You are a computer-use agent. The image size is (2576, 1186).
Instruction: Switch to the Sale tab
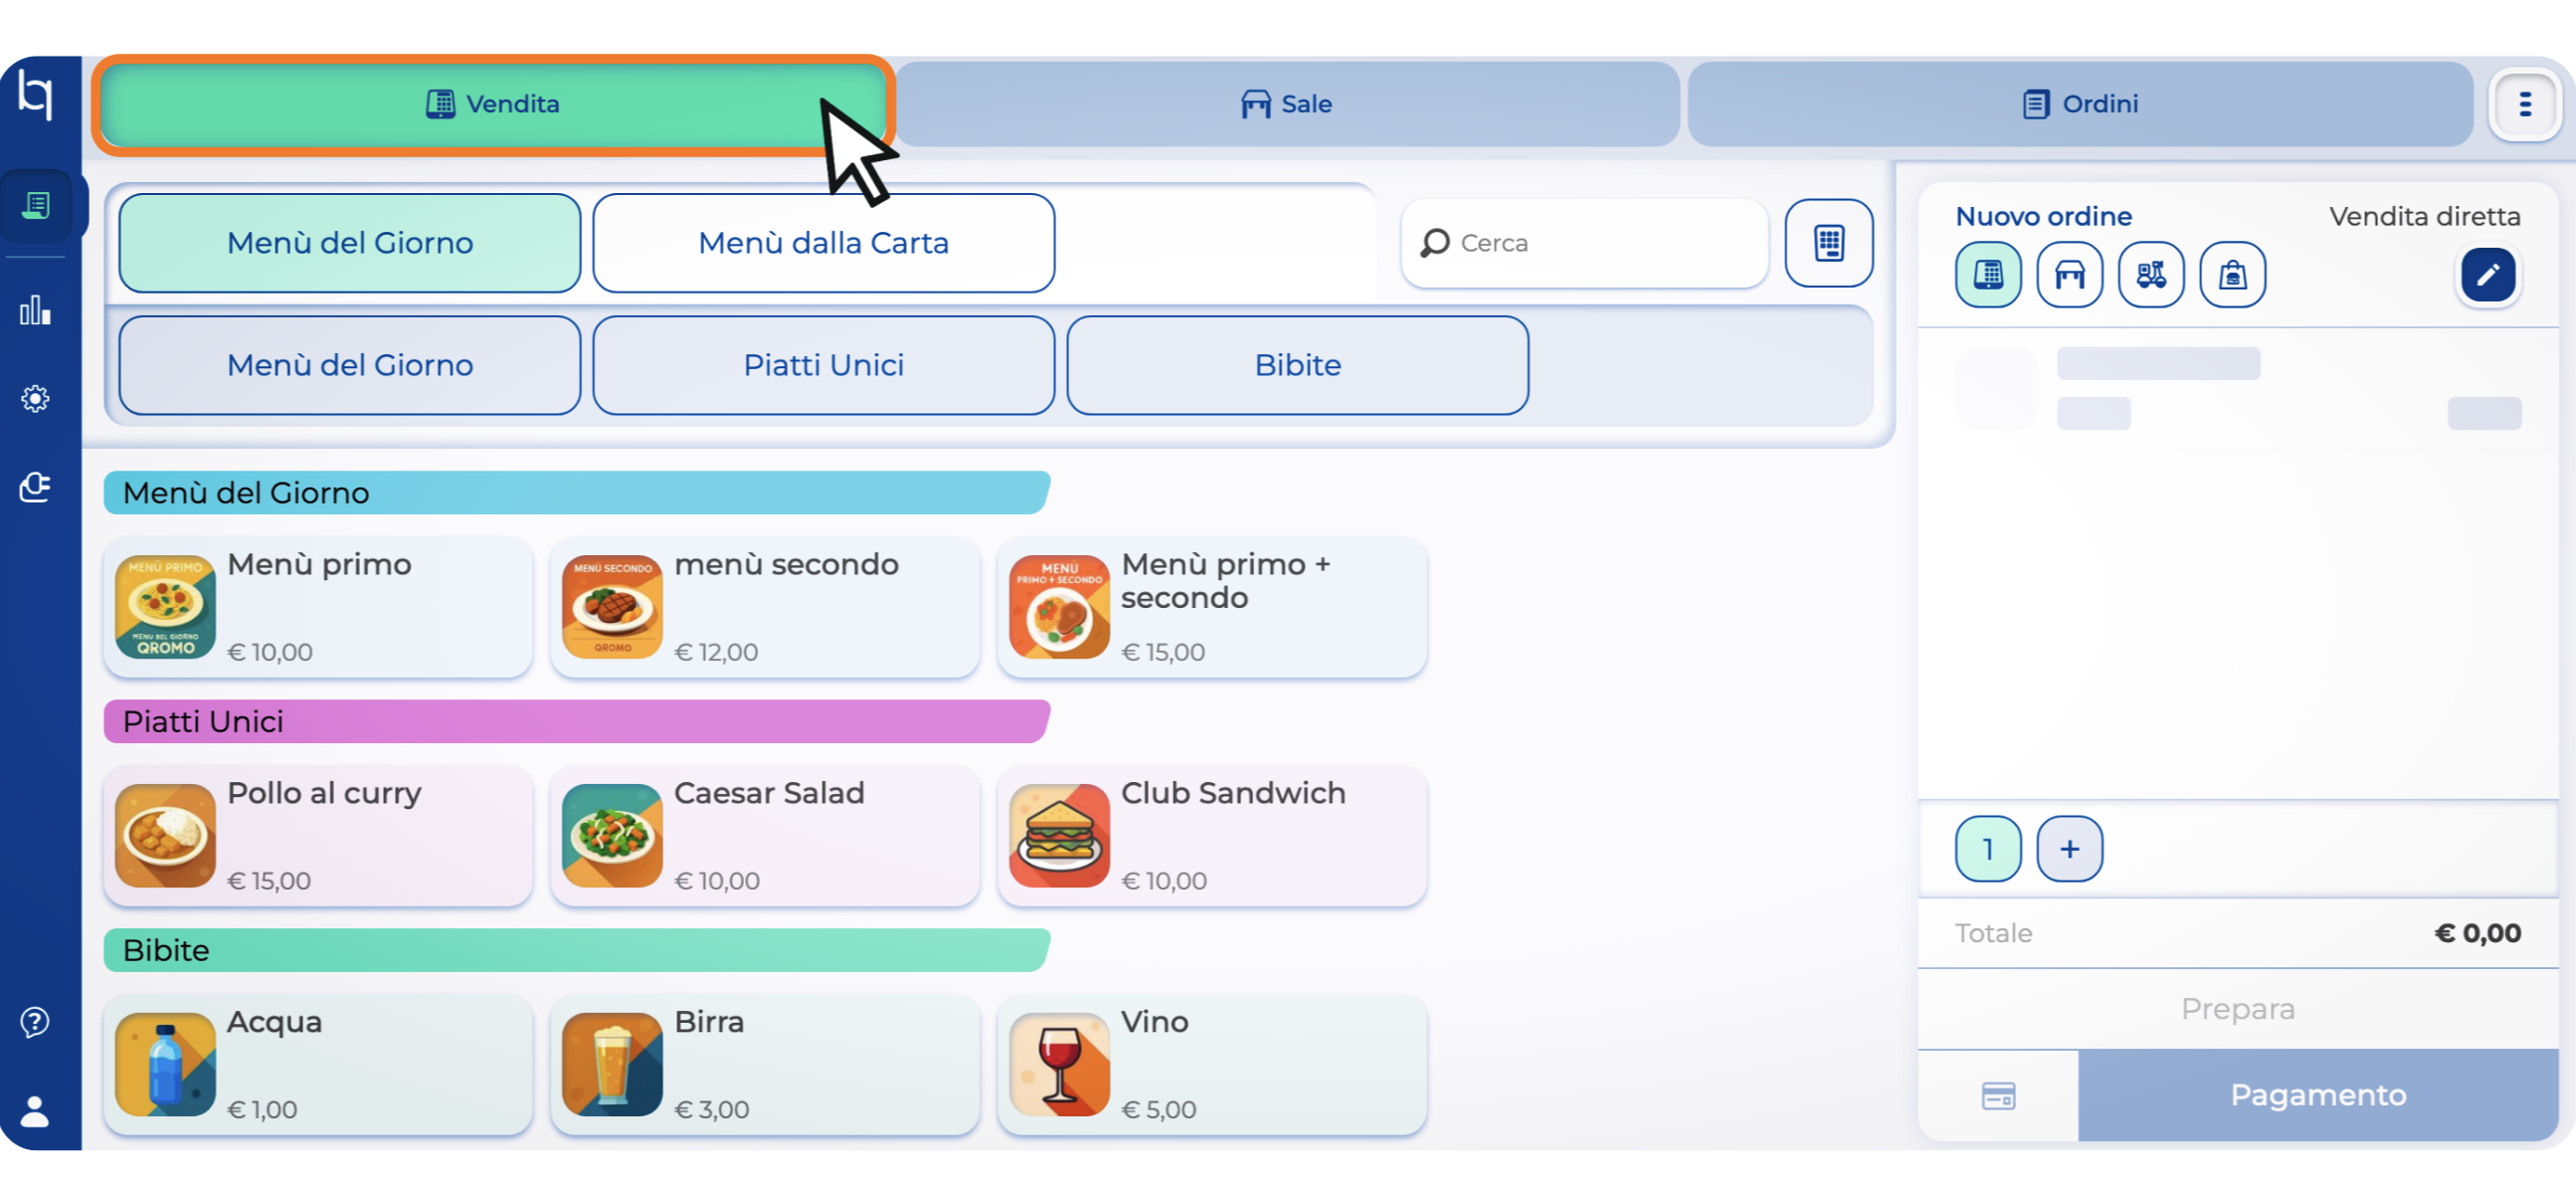tap(1286, 104)
